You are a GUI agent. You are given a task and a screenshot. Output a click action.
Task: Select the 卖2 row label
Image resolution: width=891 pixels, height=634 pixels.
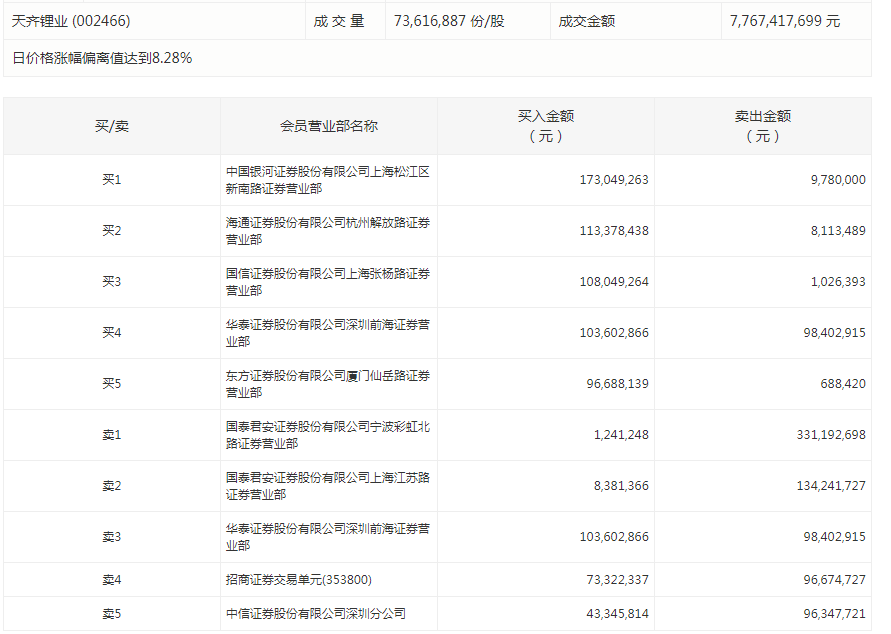click(112, 486)
